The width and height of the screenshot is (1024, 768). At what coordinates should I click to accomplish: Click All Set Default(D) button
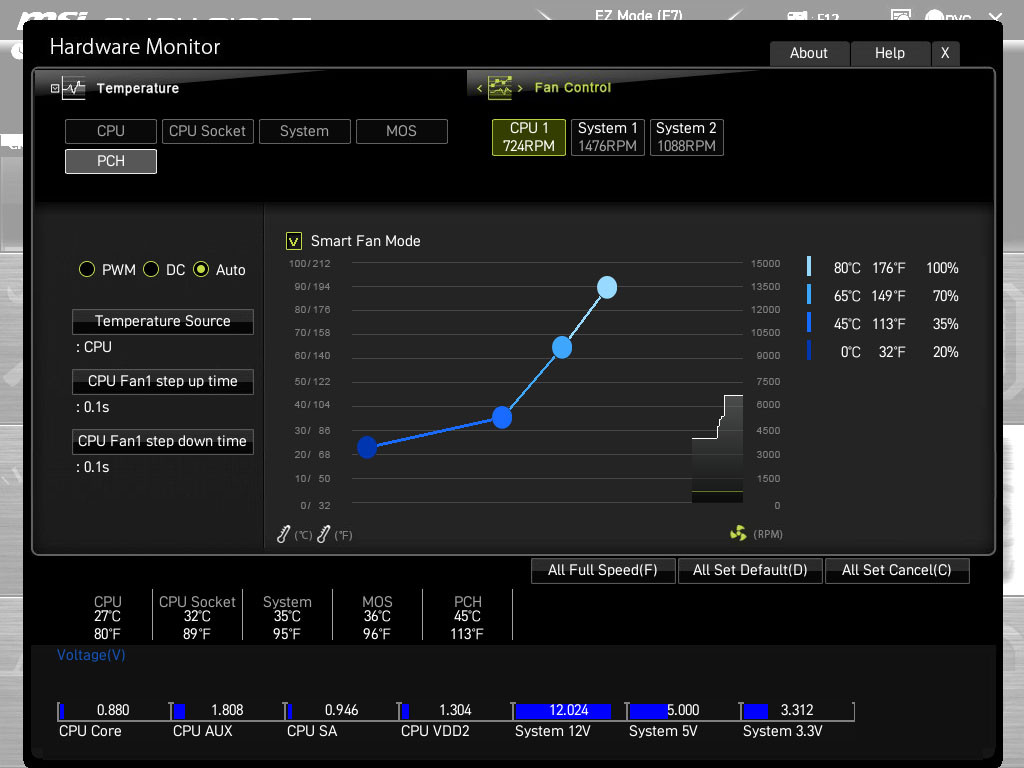(x=750, y=570)
